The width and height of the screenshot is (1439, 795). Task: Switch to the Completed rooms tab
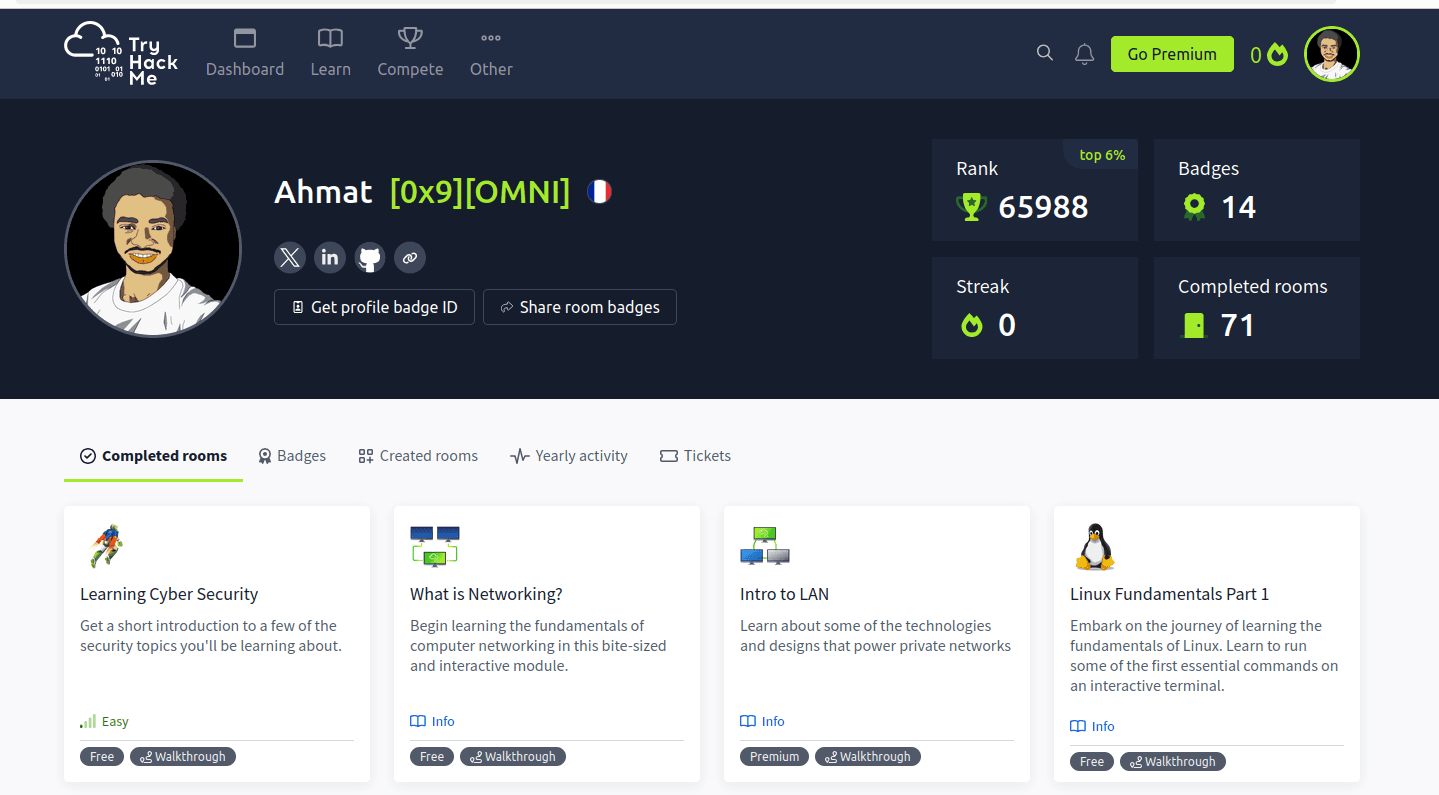tap(153, 456)
